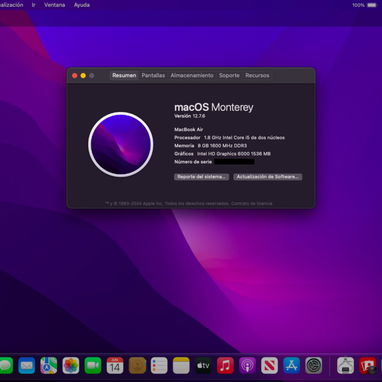Launch Reminders from the dock
This screenshot has width=382, height=382.
(159, 366)
